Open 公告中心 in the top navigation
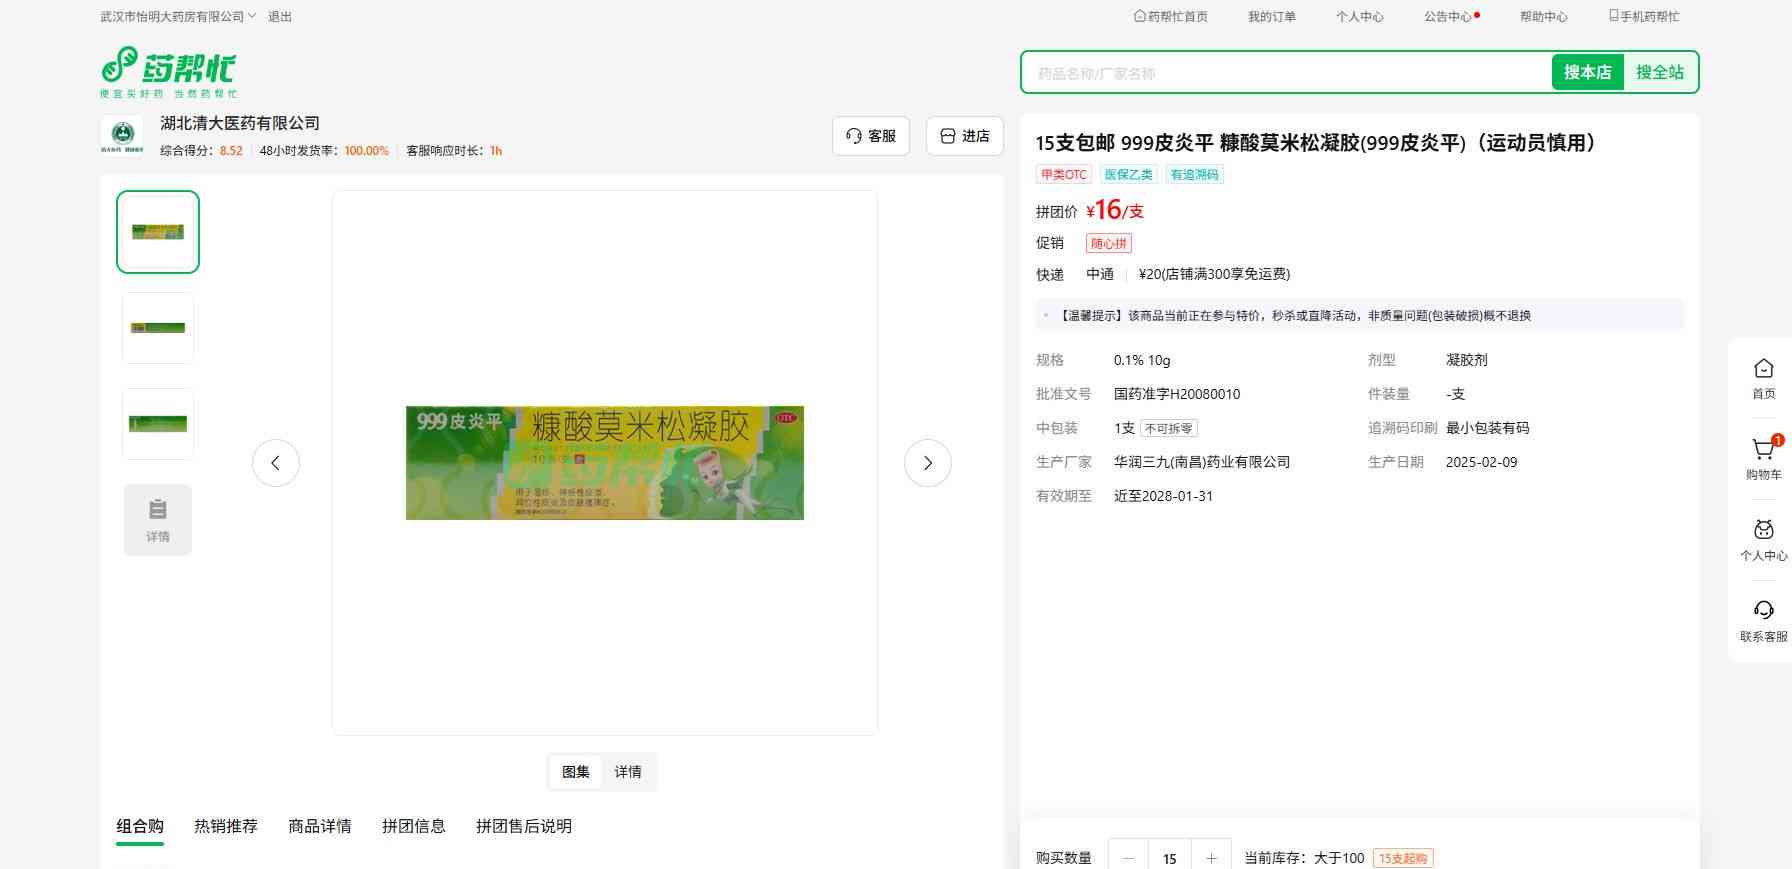1792x869 pixels. coord(1448,17)
